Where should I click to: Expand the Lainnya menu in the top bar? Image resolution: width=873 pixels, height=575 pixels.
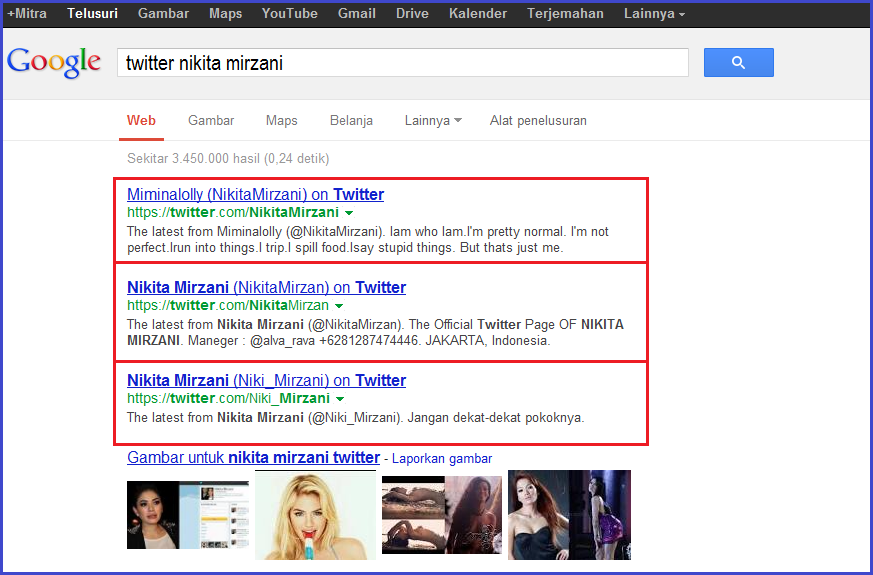[x=654, y=13]
